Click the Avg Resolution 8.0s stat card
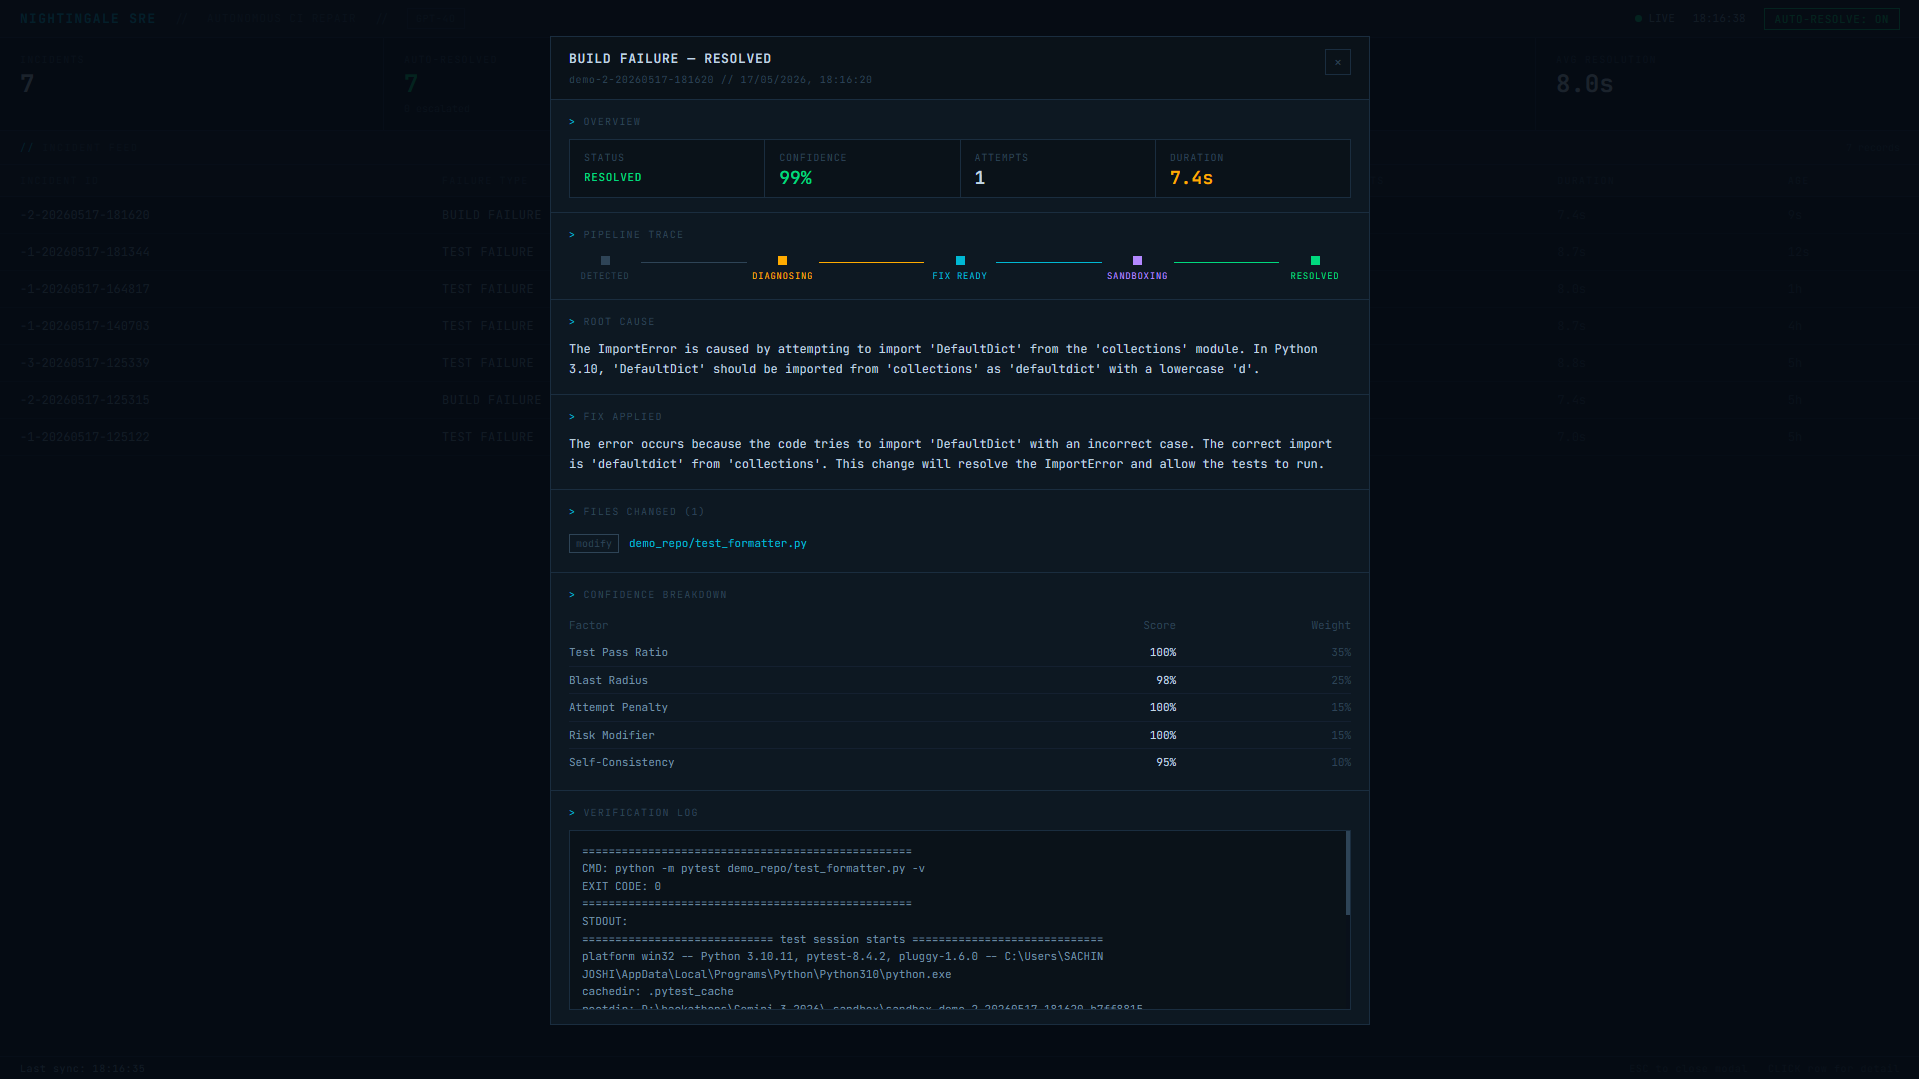This screenshot has height=1079, width=1919. pos(1727,84)
